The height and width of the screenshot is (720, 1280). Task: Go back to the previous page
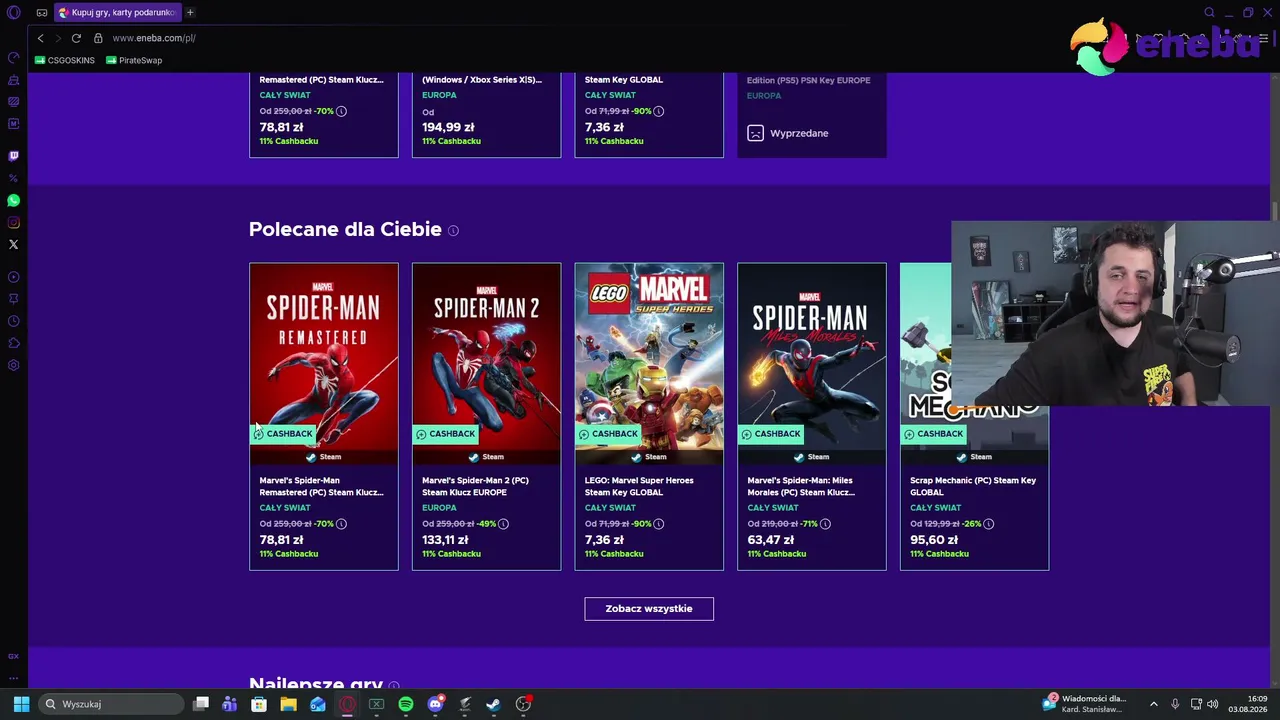pyautogui.click(x=40, y=38)
